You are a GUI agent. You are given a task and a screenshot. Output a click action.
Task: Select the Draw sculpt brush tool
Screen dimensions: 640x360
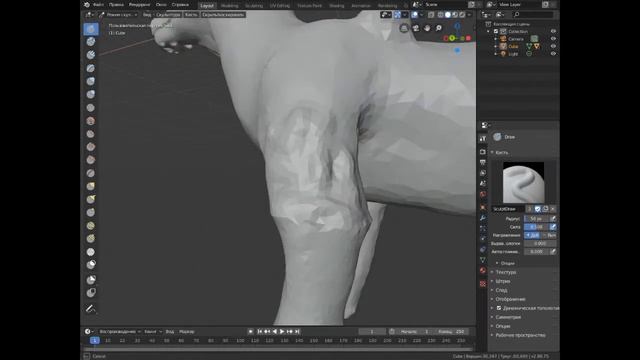[x=91, y=29]
